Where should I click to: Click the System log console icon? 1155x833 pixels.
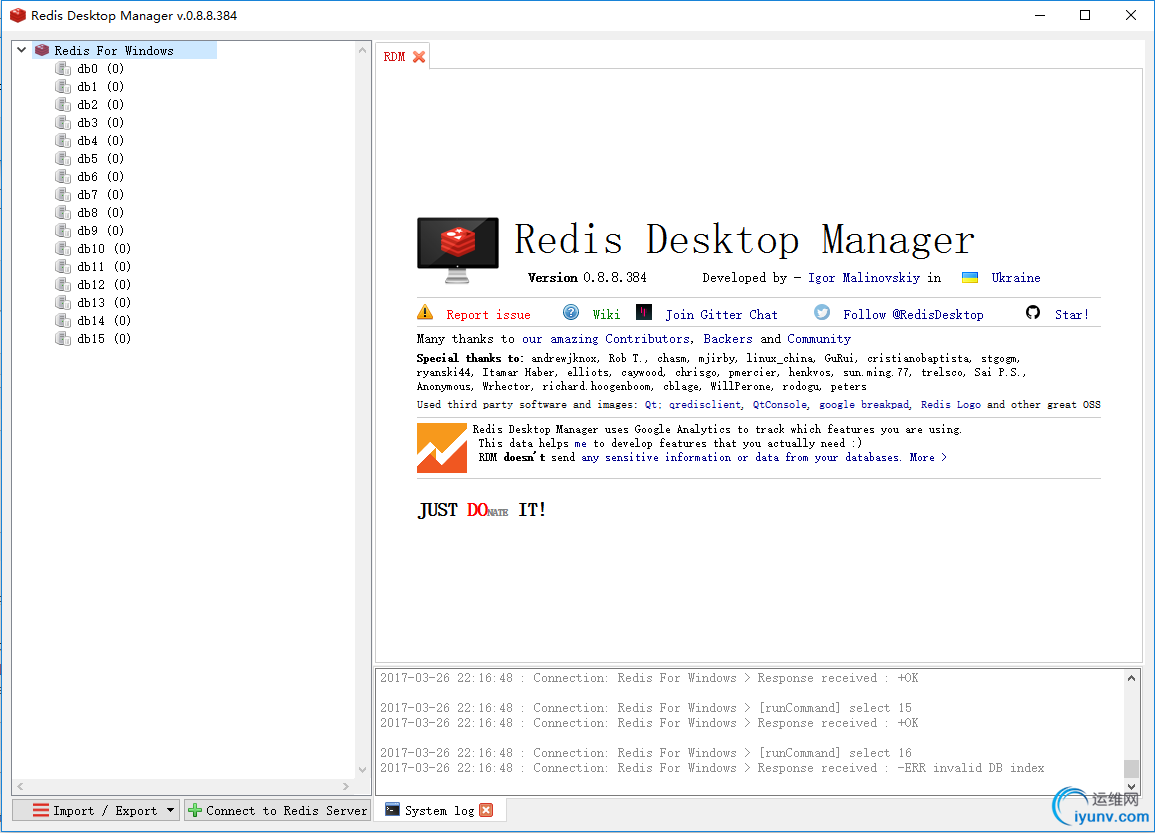[x=393, y=809]
